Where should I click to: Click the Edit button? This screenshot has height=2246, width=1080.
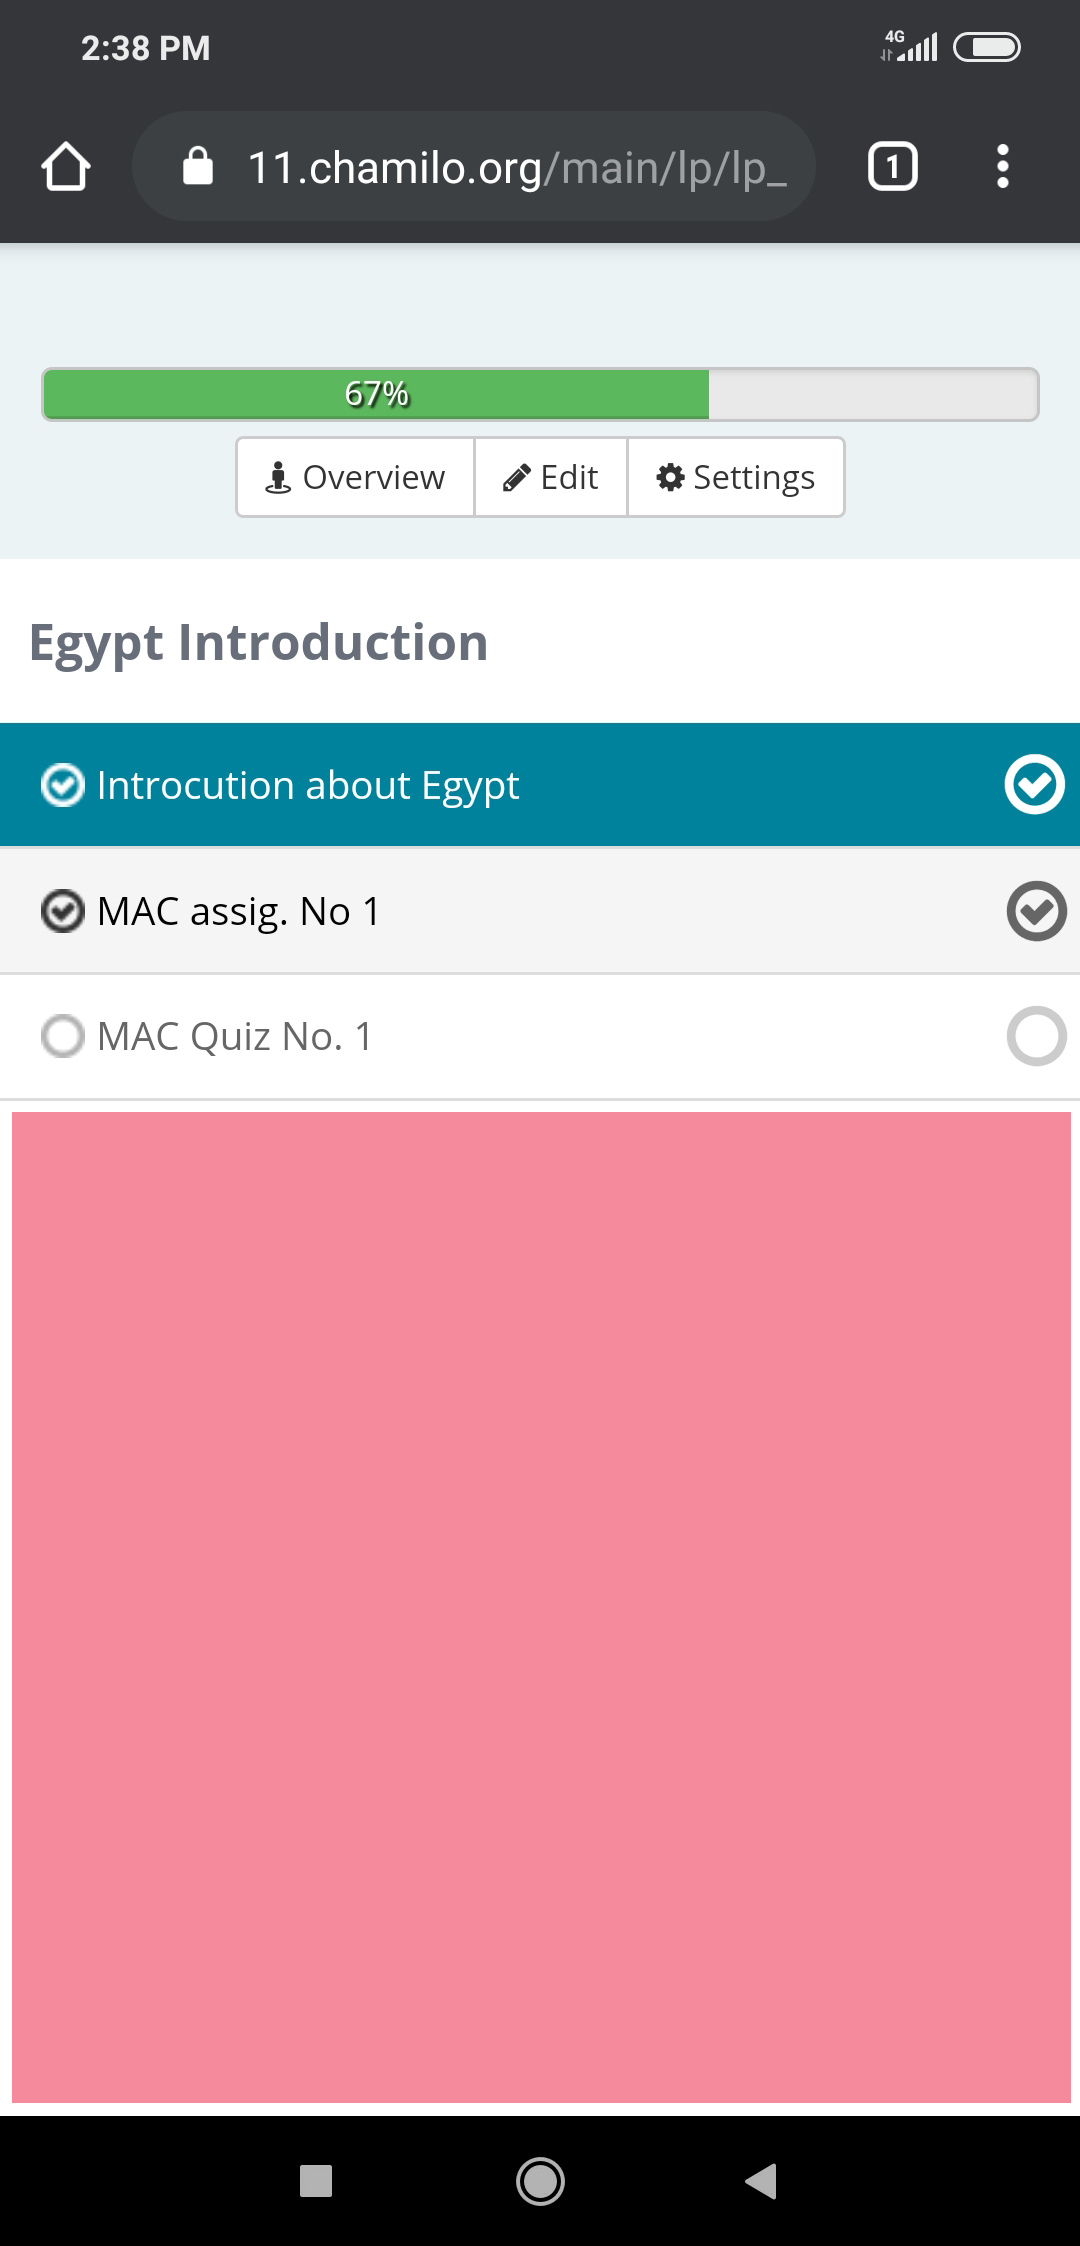(549, 477)
